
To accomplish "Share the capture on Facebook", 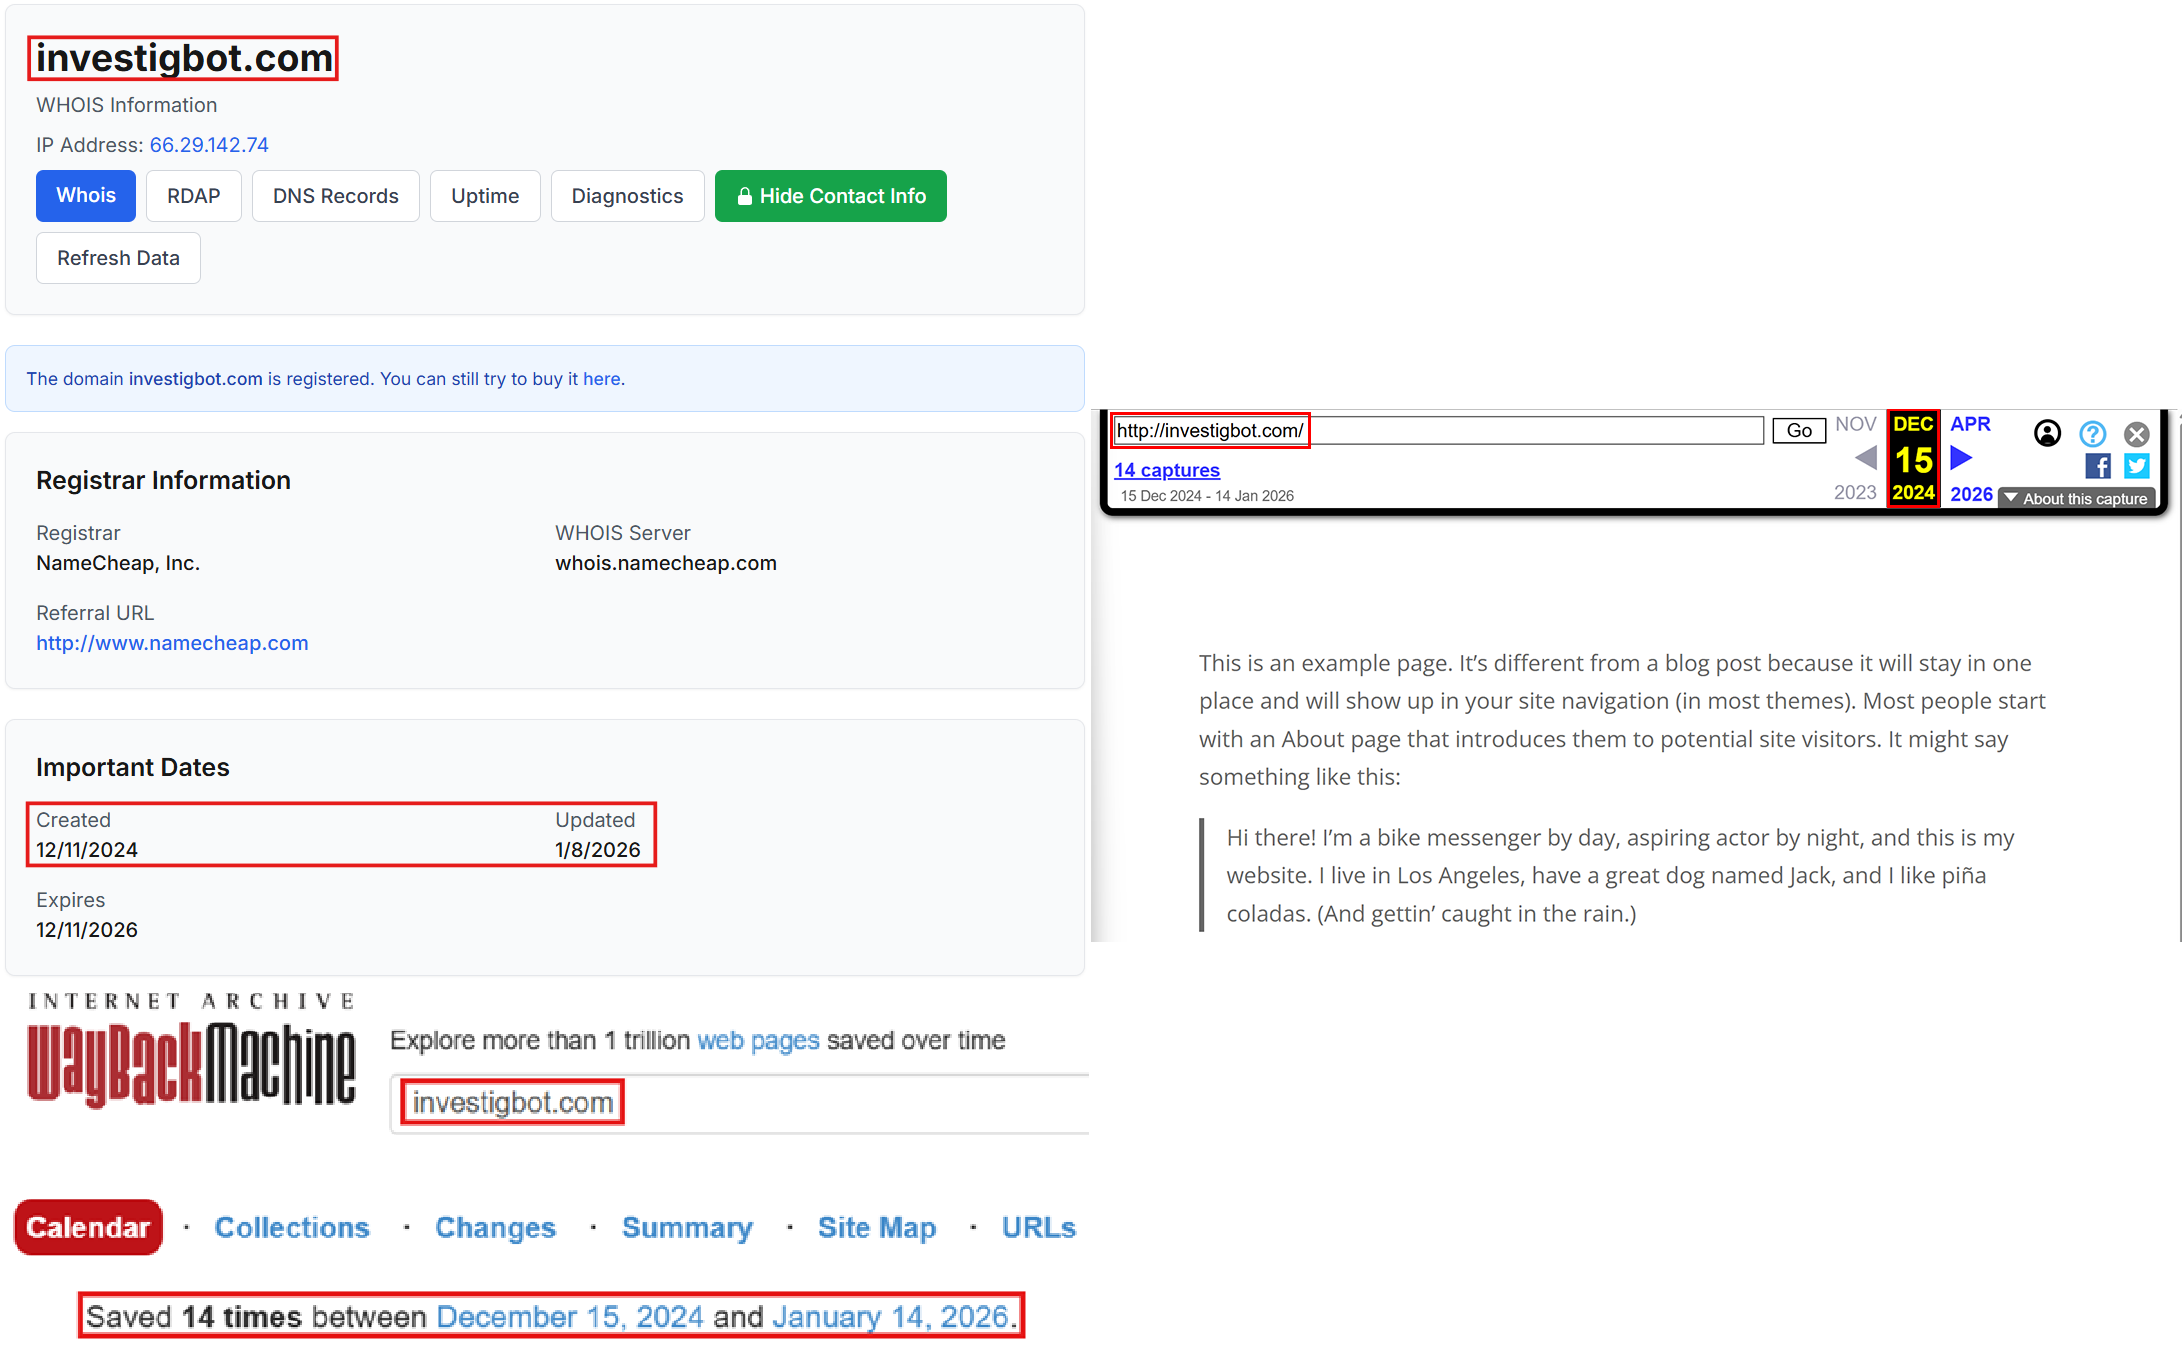I will click(2098, 466).
